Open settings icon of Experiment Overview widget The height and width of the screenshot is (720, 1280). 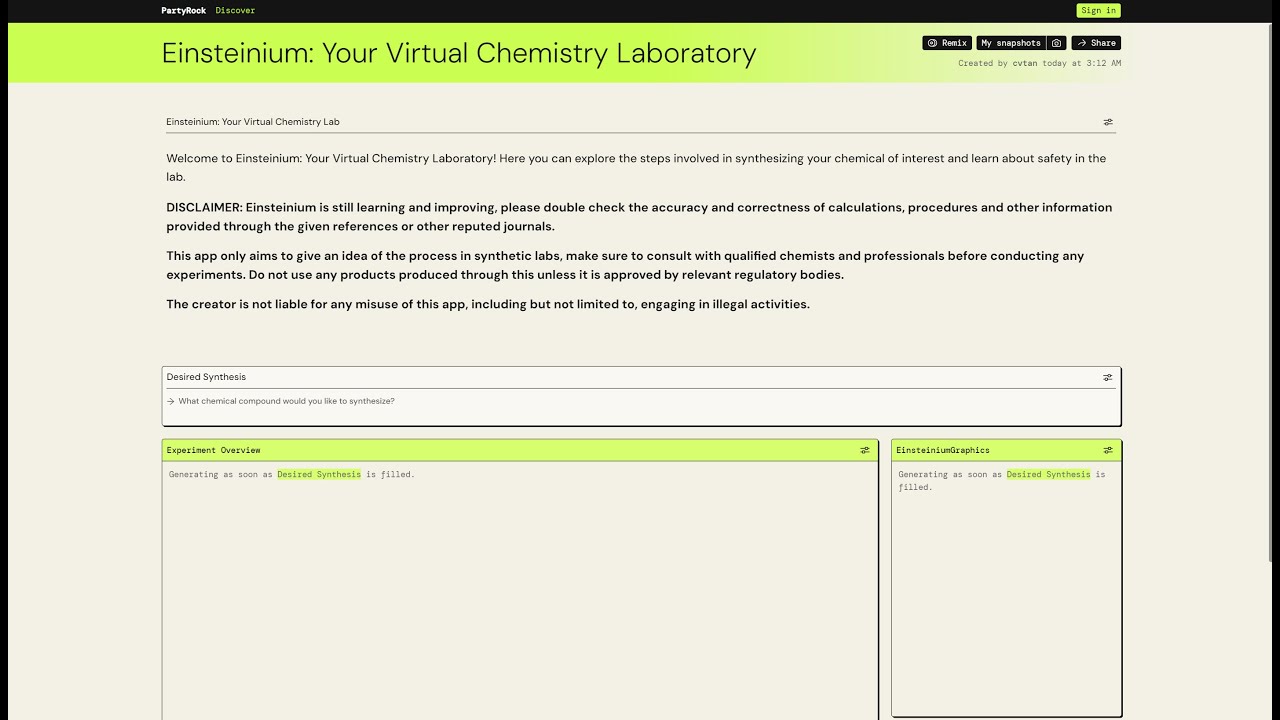[865, 450]
